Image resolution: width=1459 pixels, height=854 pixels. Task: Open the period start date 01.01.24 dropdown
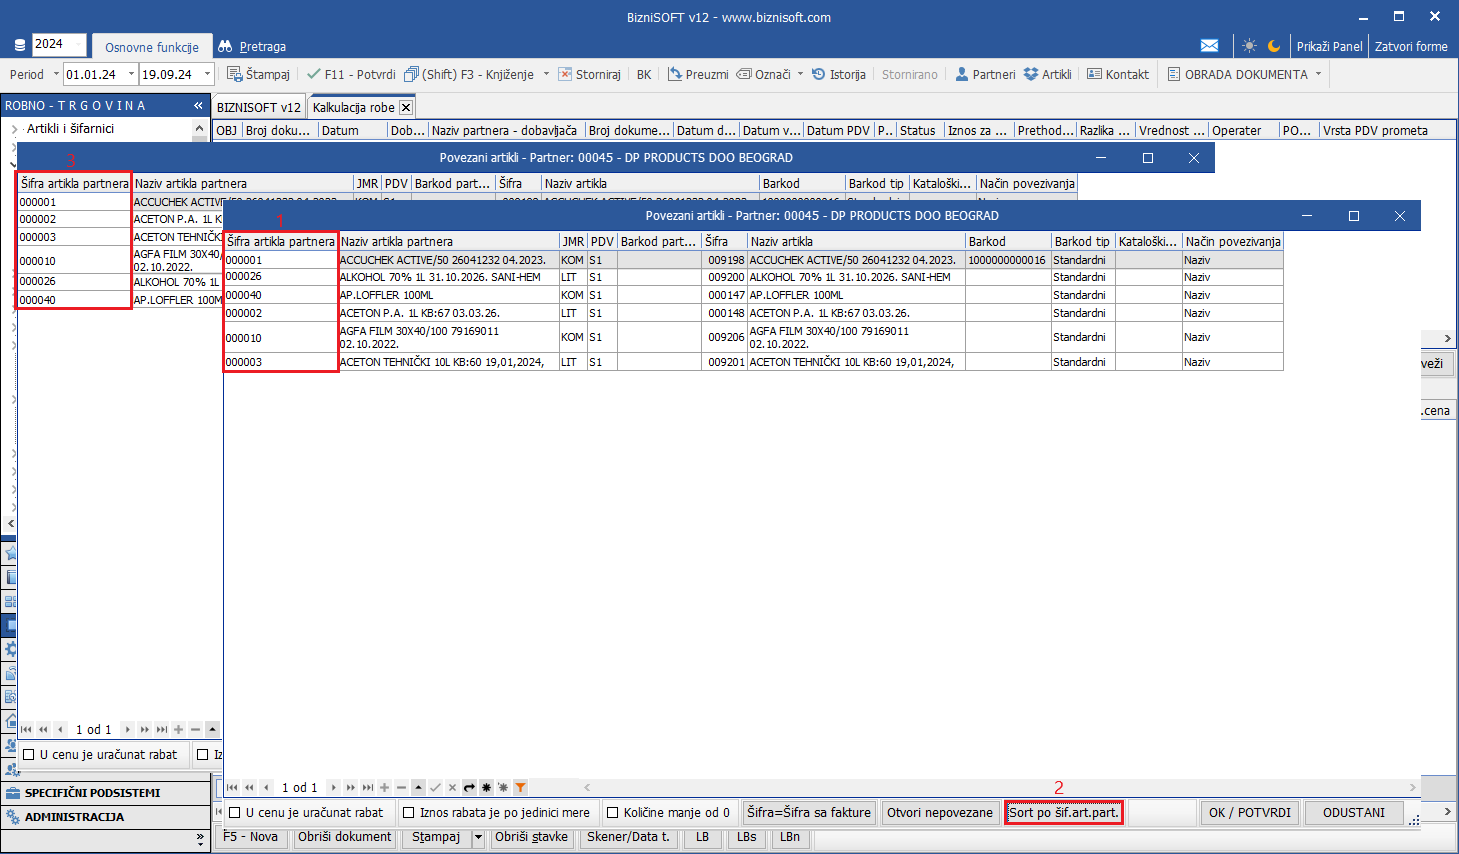coord(131,74)
